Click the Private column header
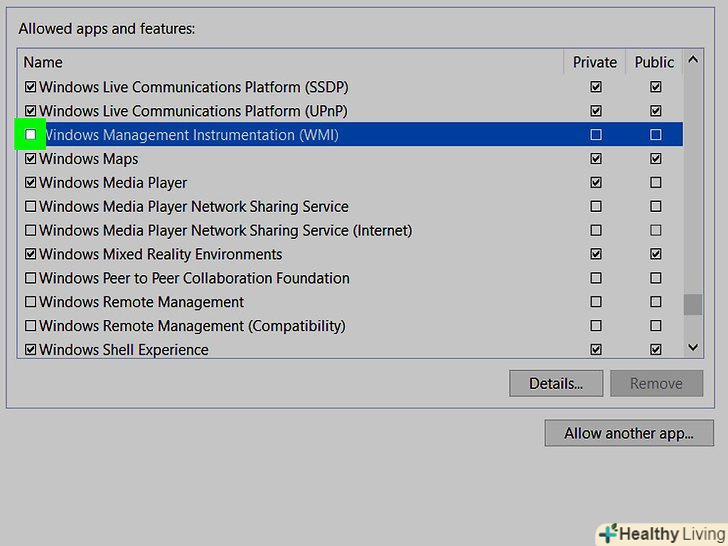The width and height of the screenshot is (728, 546). pyautogui.click(x=595, y=62)
